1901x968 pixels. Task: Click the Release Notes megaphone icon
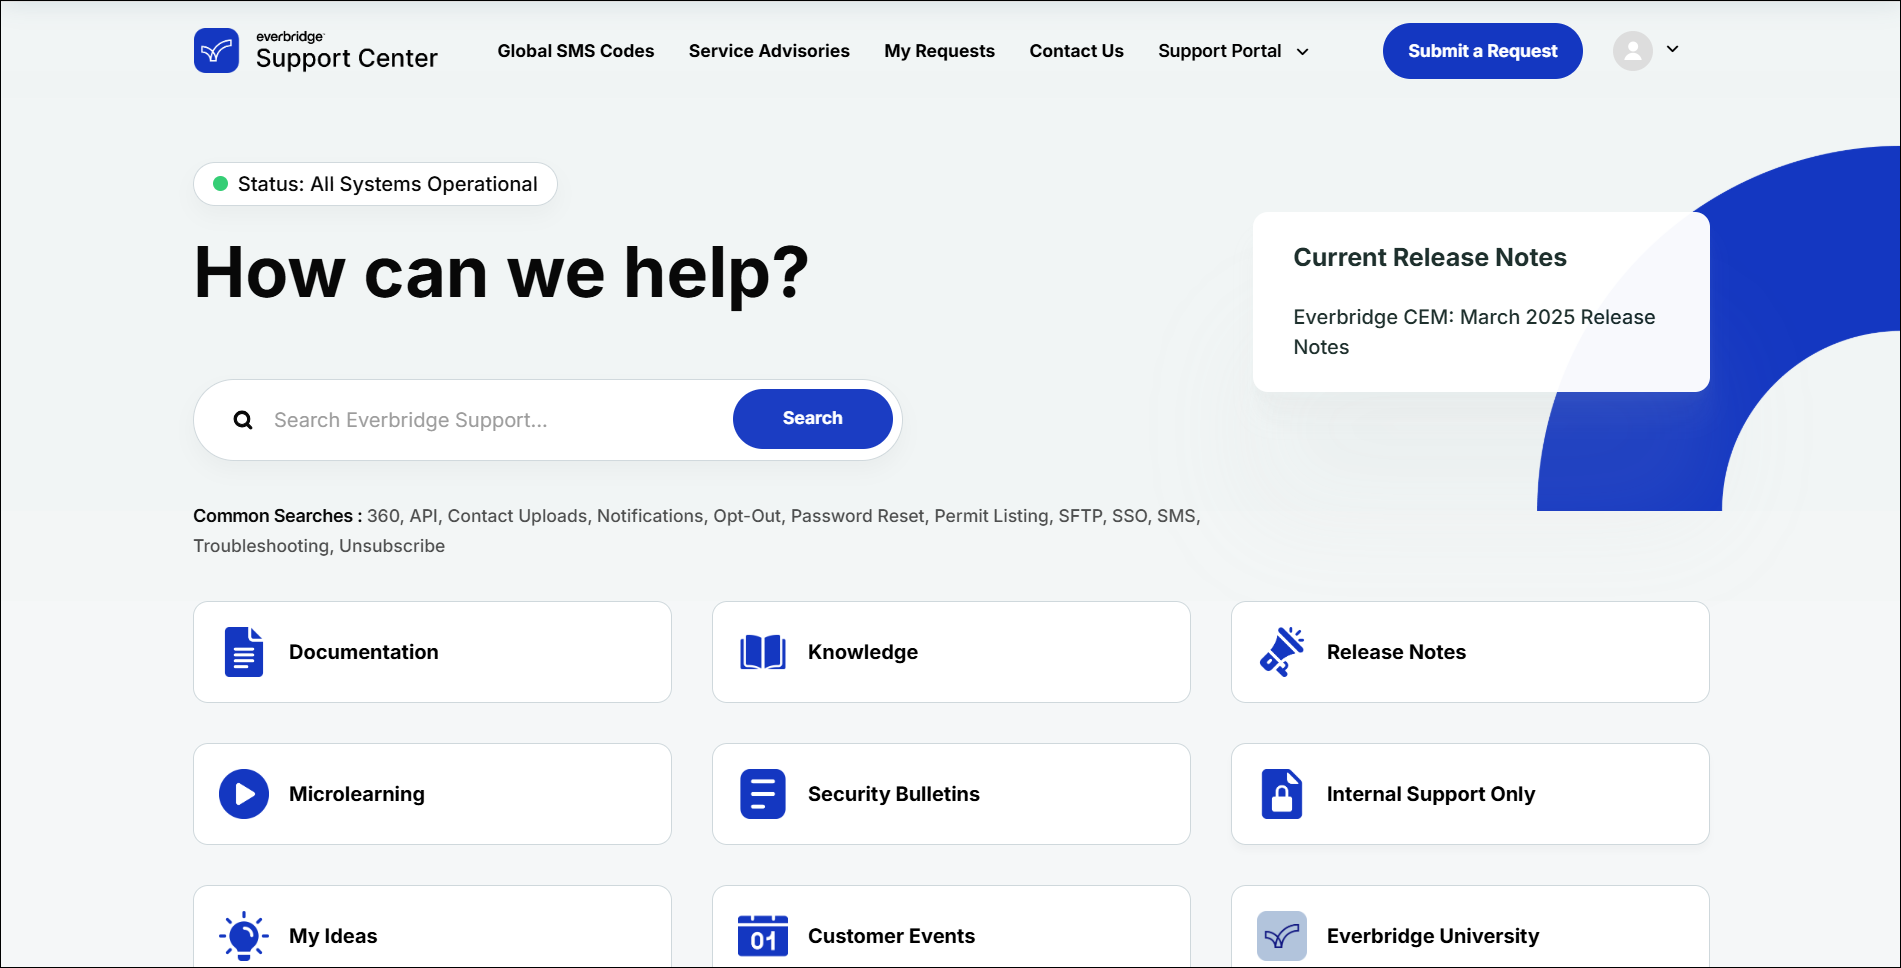tap(1281, 651)
